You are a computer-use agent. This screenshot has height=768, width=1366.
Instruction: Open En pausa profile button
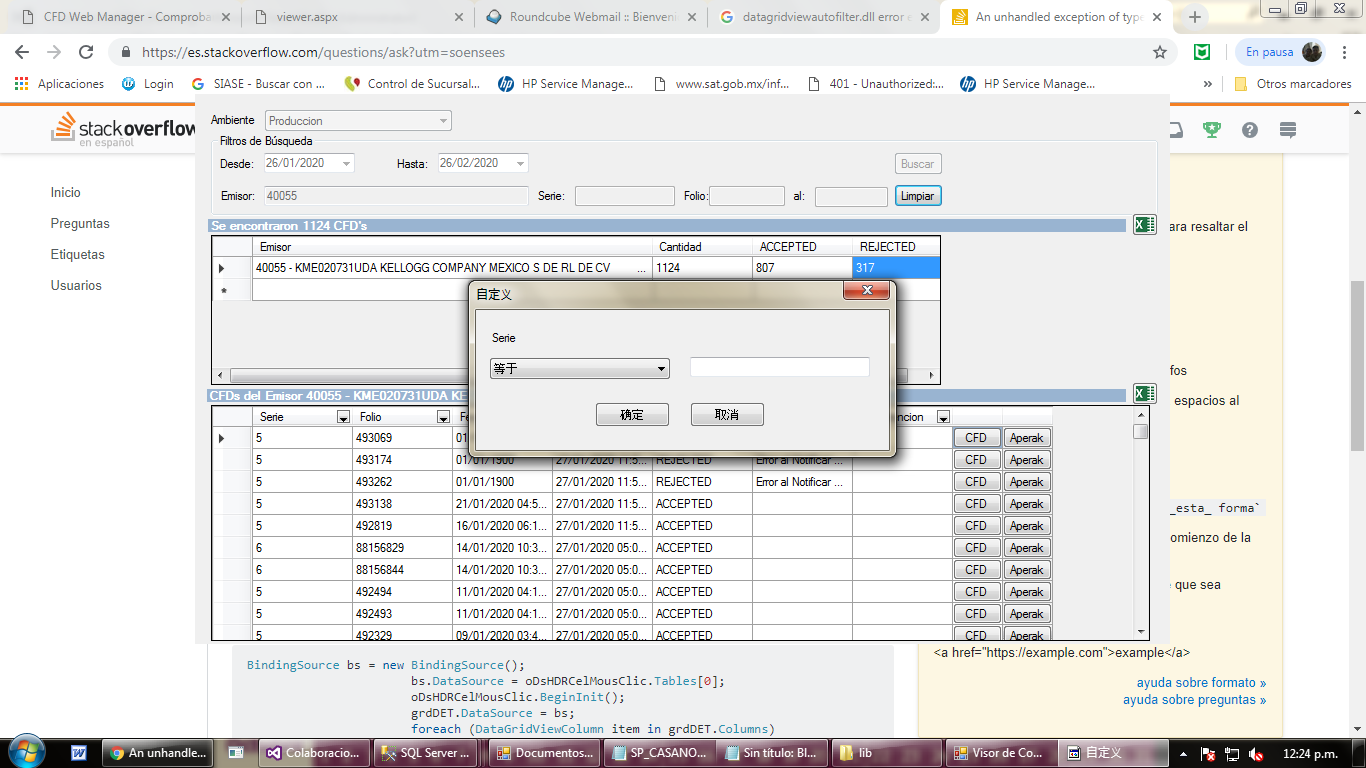[1282, 52]
